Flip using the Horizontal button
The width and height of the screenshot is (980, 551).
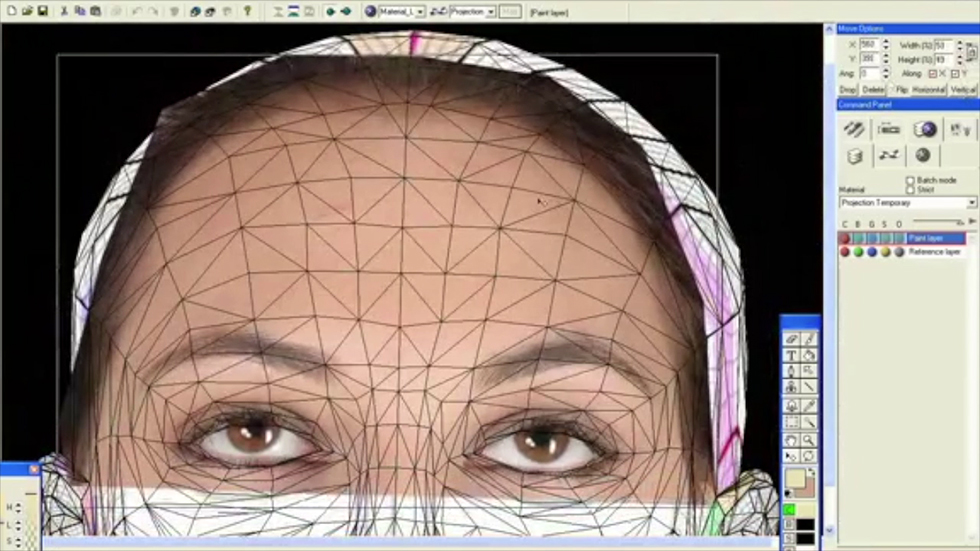[x=928, y=90]
